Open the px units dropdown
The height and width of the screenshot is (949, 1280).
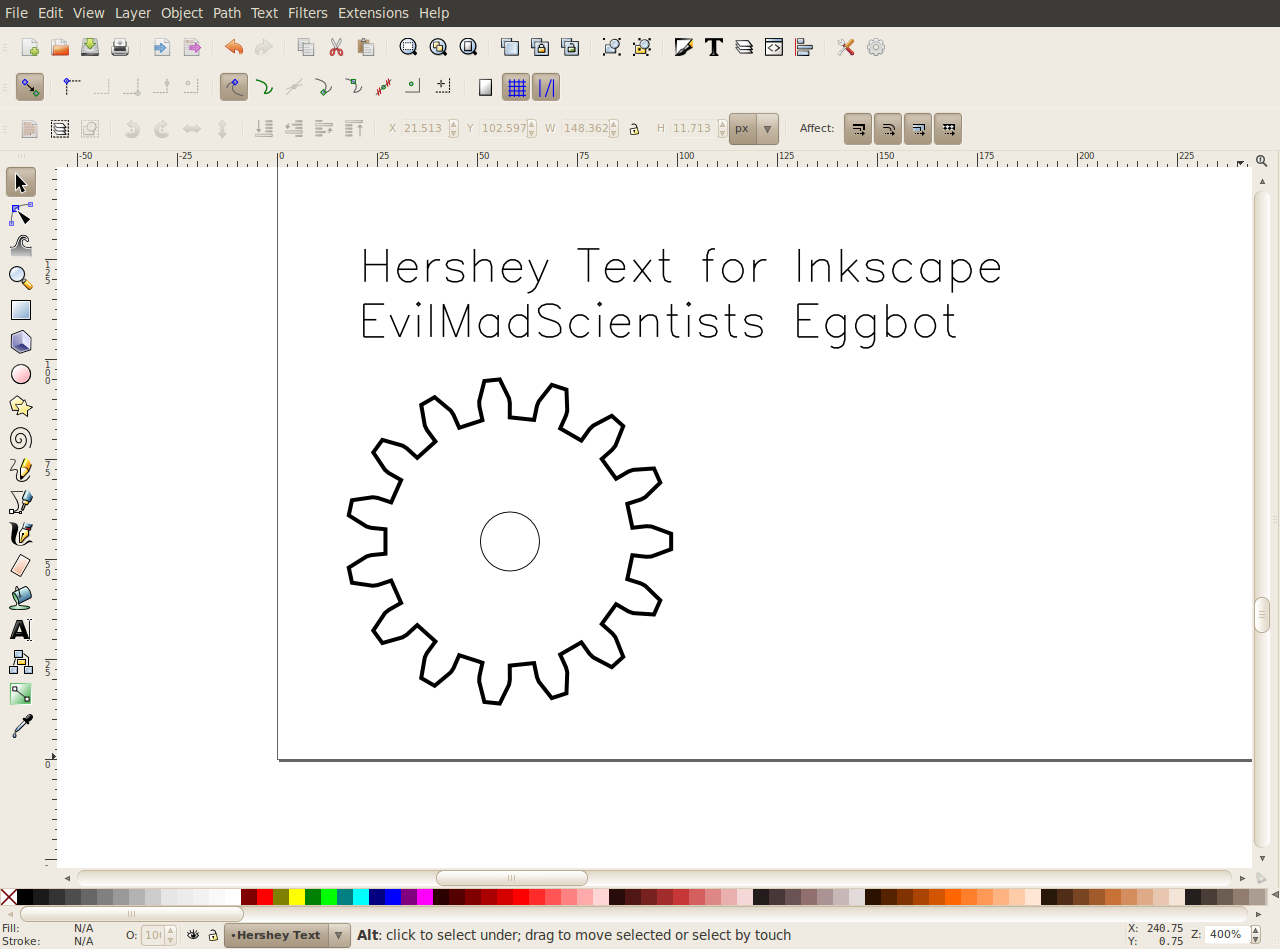(x=767, y=129)
